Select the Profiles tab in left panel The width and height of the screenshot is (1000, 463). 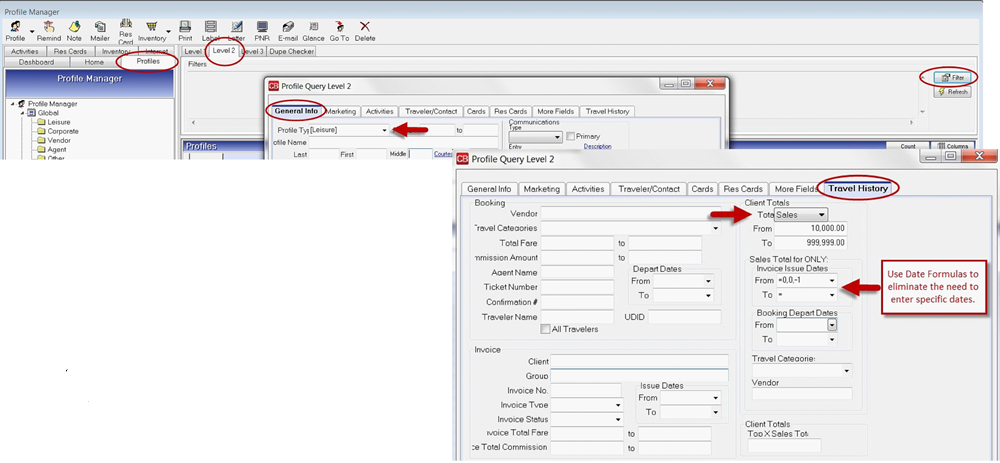[148, 61]
